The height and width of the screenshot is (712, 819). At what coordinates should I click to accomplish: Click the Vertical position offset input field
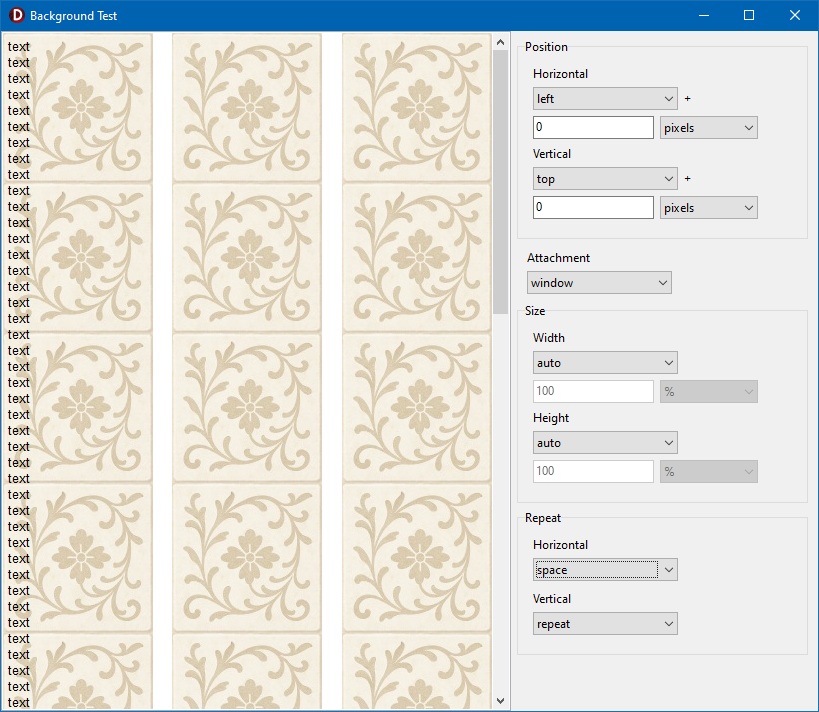coord(593,208)
